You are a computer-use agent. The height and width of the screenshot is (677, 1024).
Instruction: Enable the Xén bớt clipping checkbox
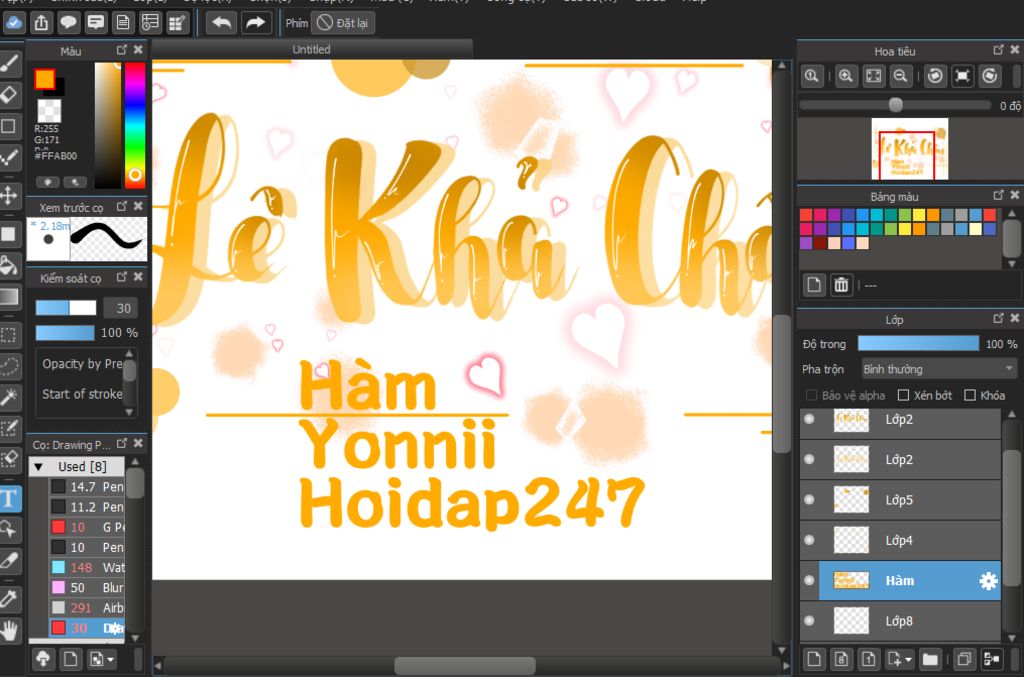[x=904, y=396]
